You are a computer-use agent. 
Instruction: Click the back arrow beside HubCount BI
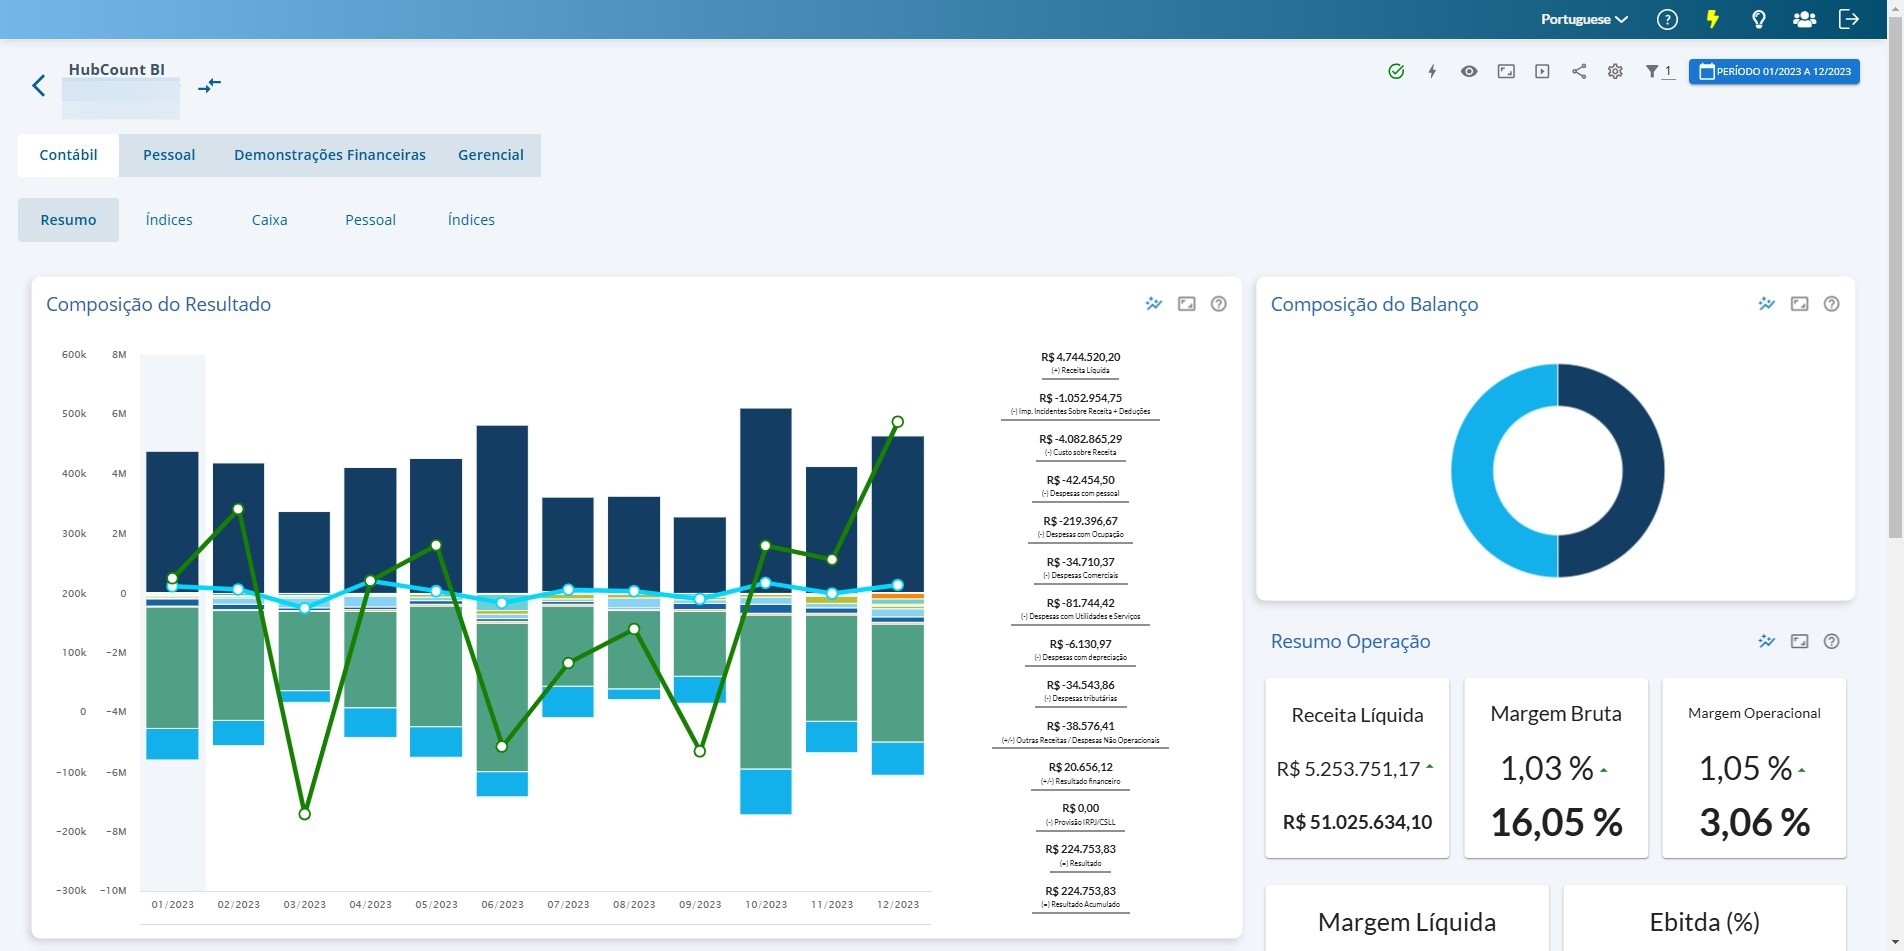(39, 86)
